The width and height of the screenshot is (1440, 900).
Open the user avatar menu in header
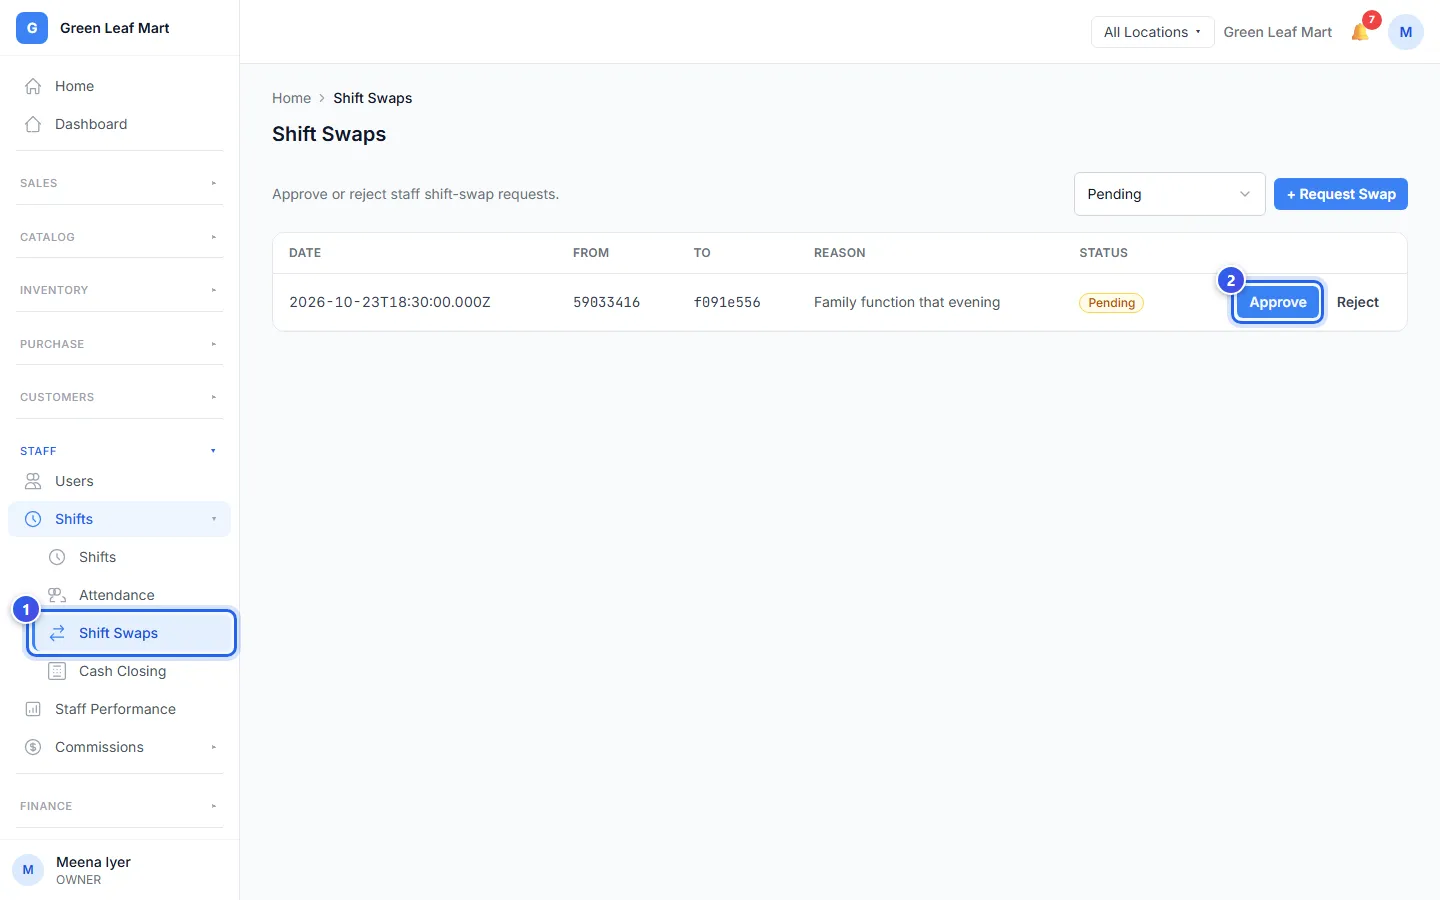coord(1405,32)
